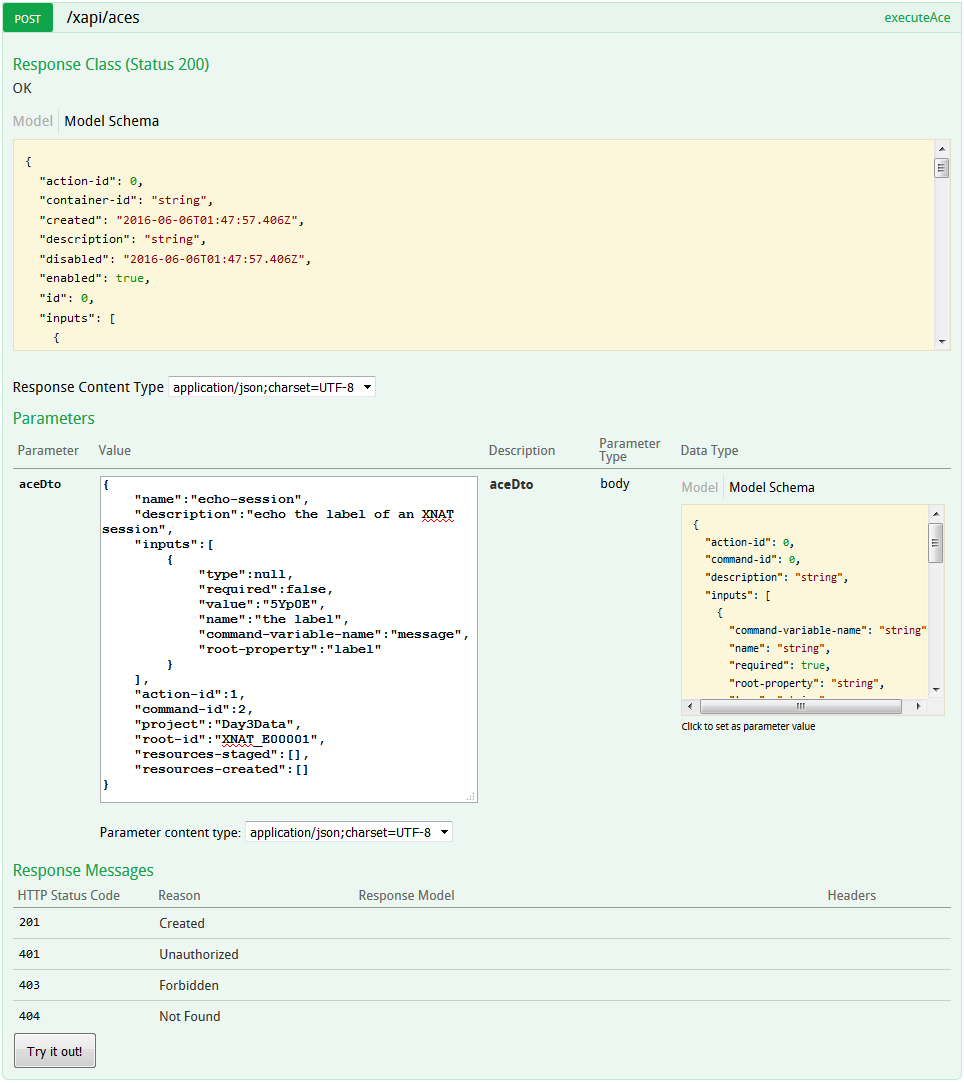Screen dimensions: 964x1083
Task: Click inside the aceDto value text area
Action: tap(288, 638)
